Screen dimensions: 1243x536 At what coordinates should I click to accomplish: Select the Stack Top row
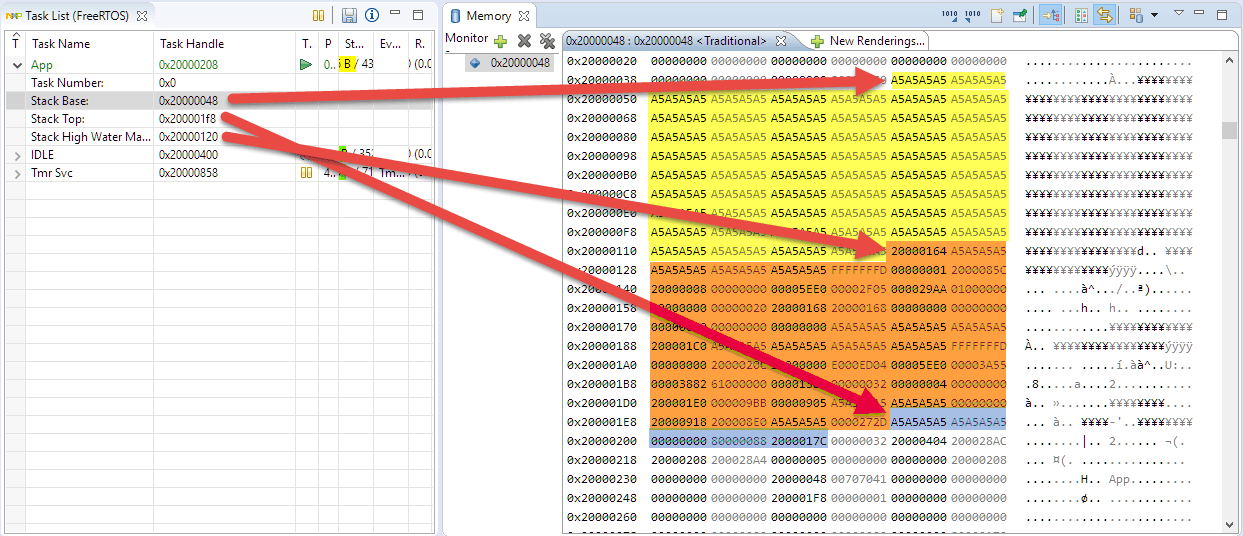218,119
